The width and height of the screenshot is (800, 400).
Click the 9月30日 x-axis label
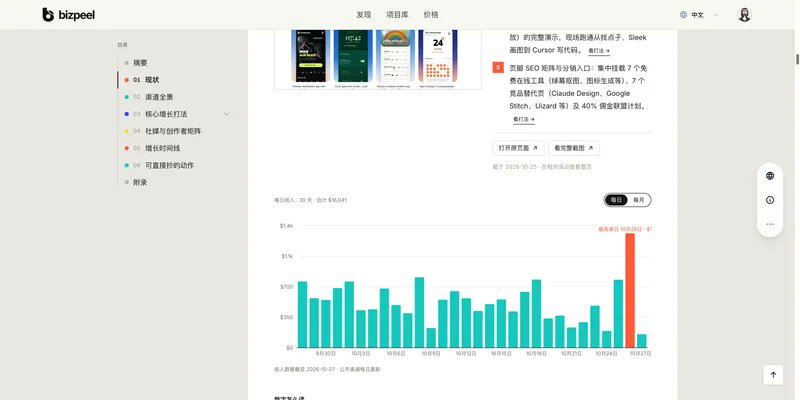pos(326,354)
